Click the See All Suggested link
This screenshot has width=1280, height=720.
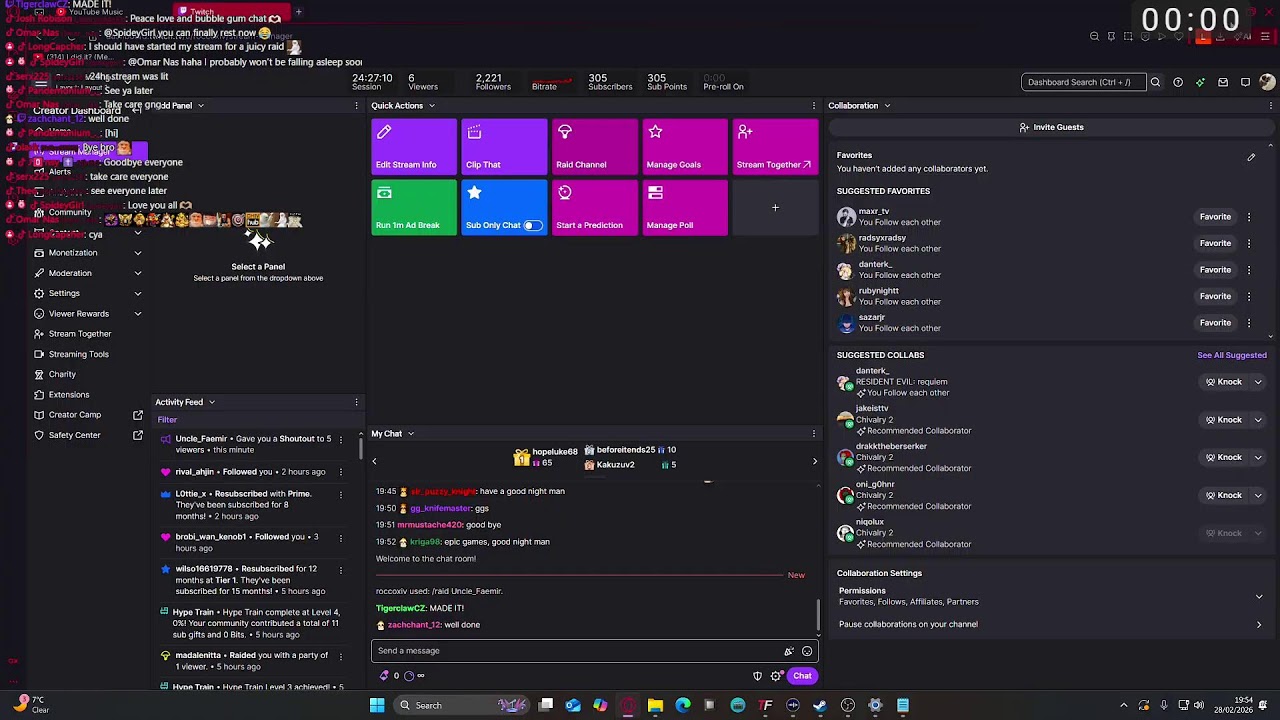point(1232,355)
